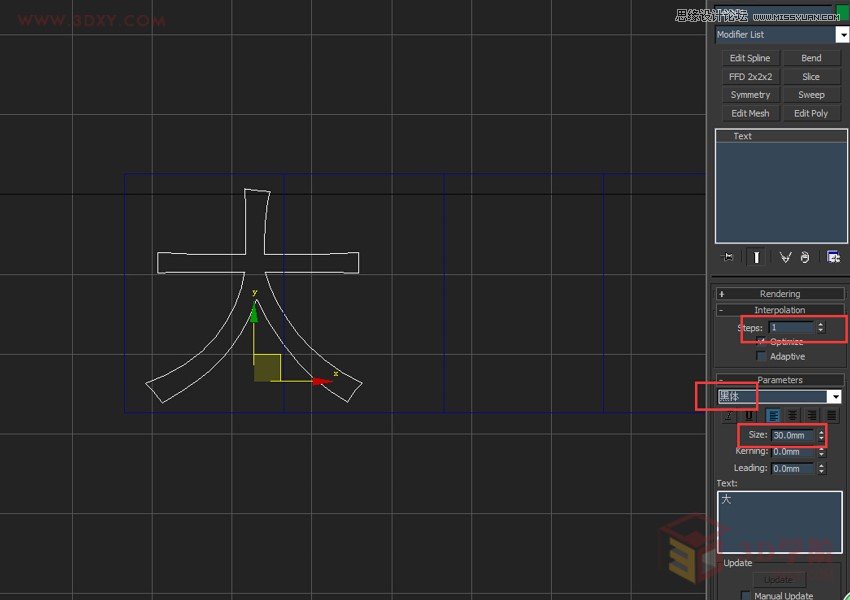Viewport: 850px width, 600px height.
Task: Click the Update button
Action: click(780, 578)
